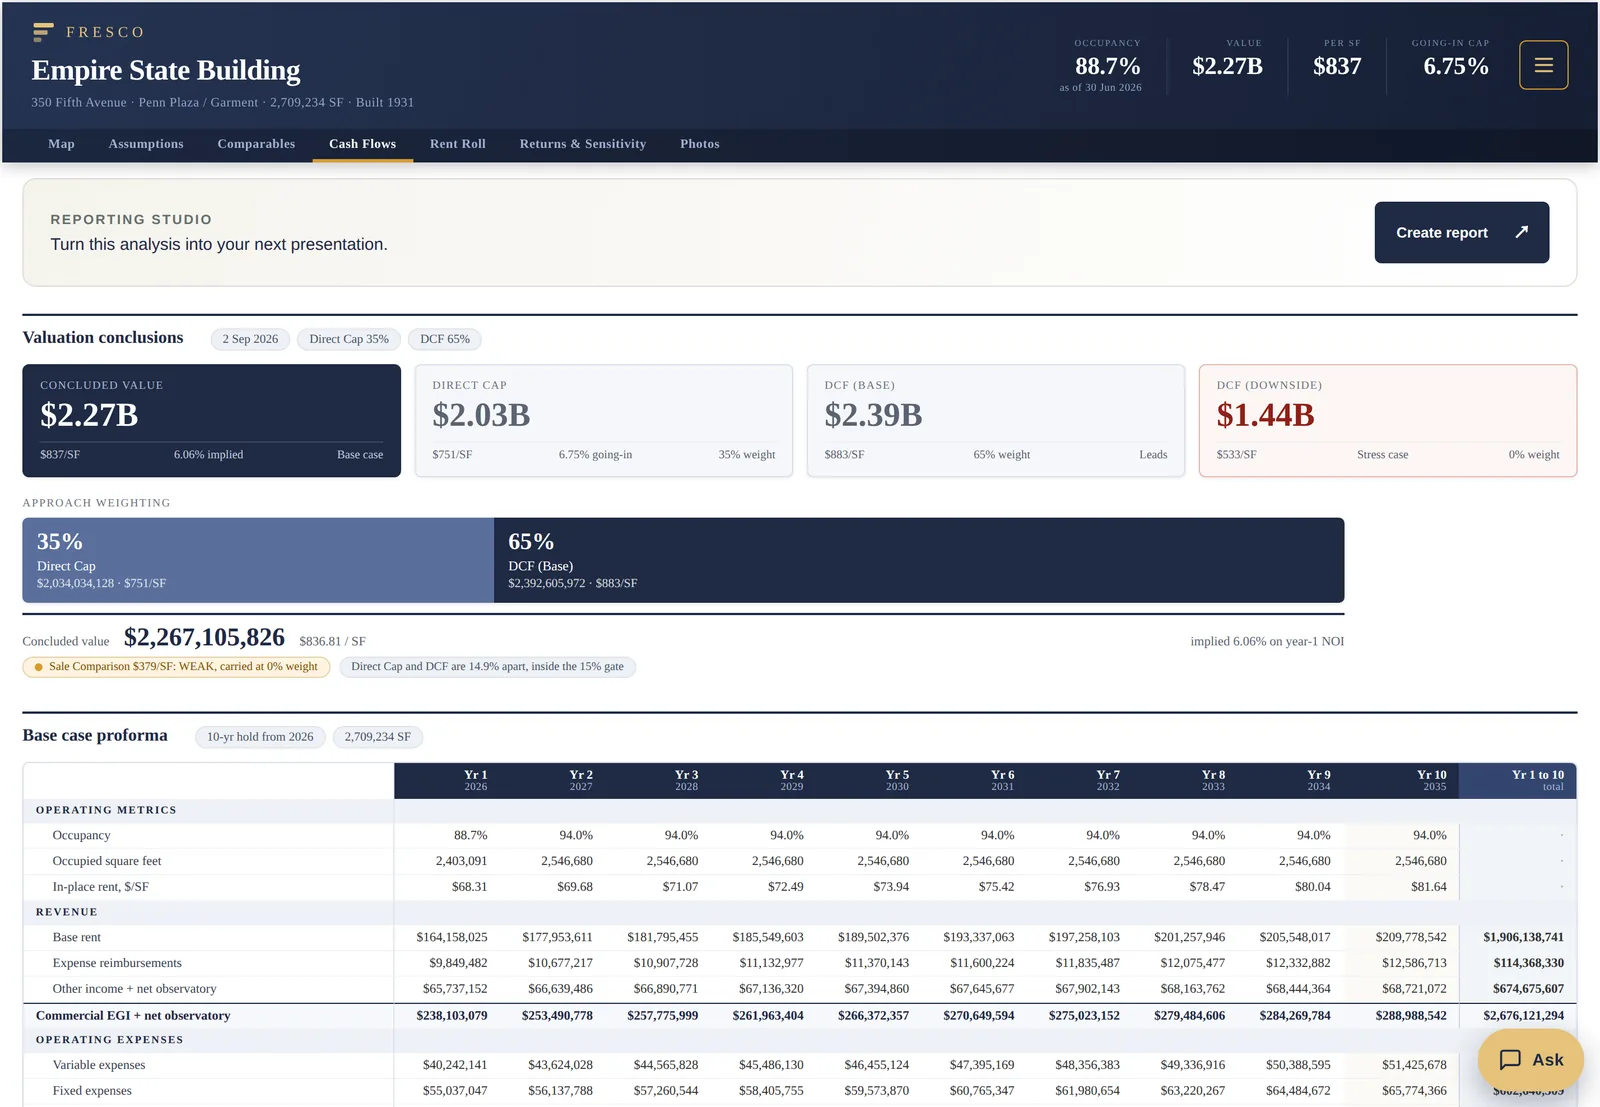Click the Empire State Building title
The image size is (1600, 1107).
[x=166, y=70]
